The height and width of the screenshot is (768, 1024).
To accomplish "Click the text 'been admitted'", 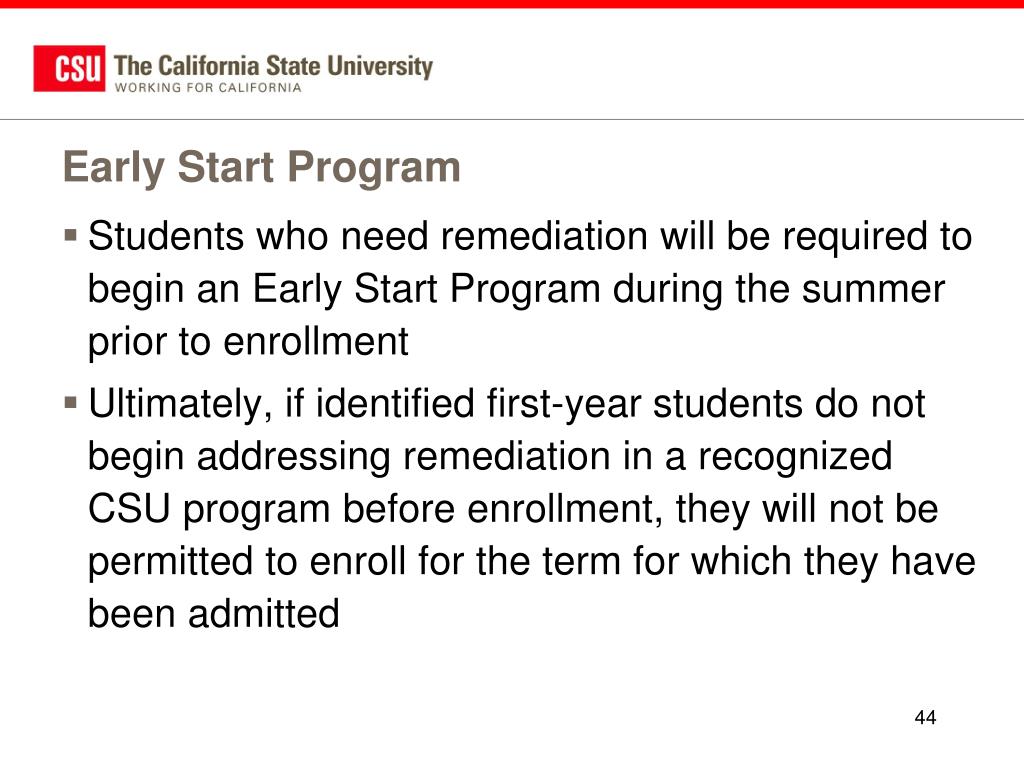I will tap(214, 613).
